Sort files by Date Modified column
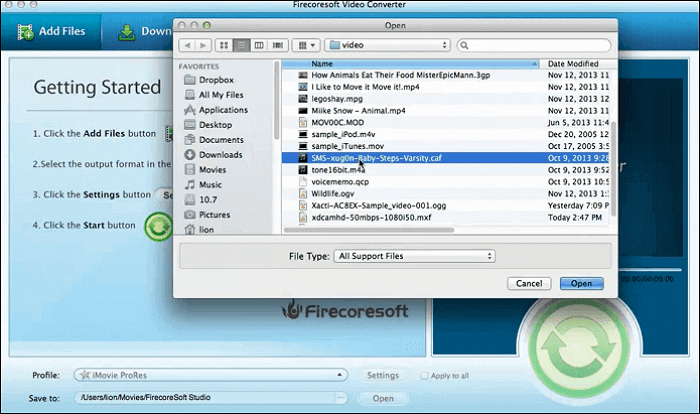 coord(575,63)
